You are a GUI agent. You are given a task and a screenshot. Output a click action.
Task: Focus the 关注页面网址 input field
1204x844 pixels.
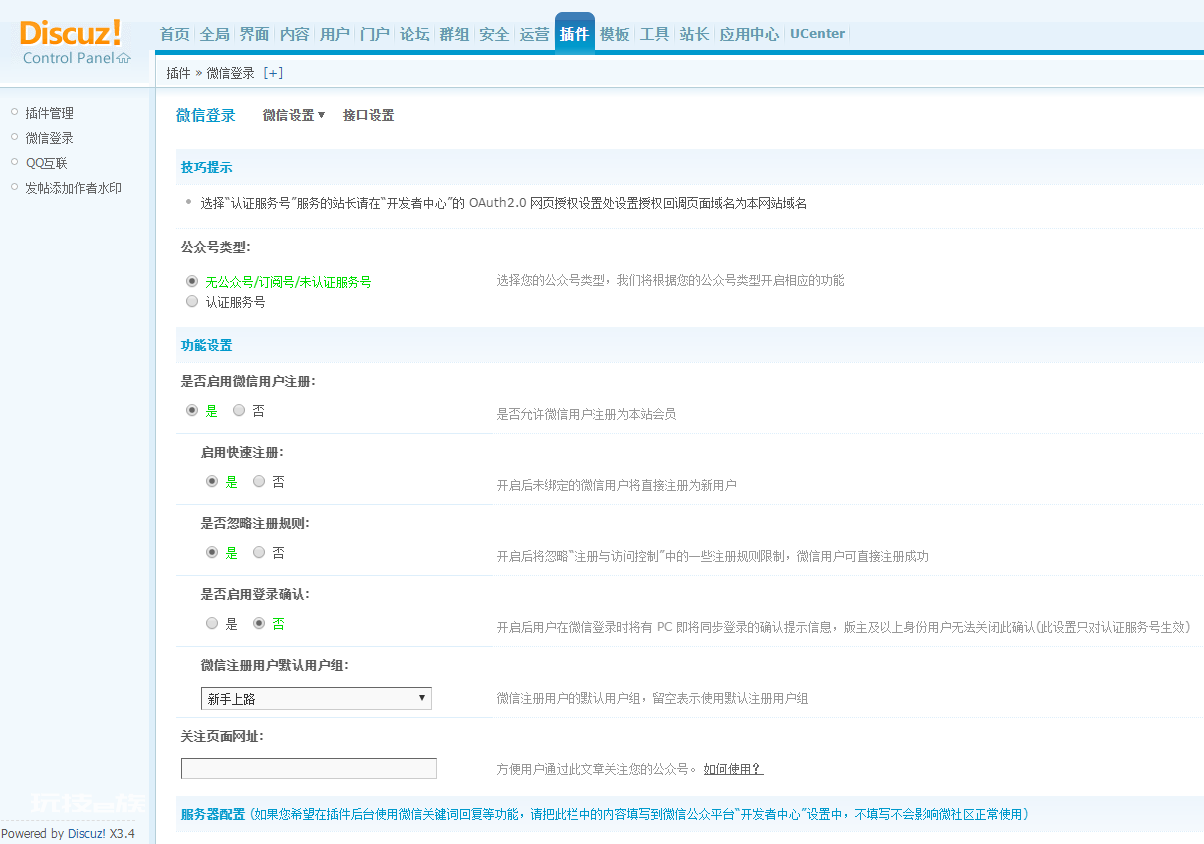point(309,768)
